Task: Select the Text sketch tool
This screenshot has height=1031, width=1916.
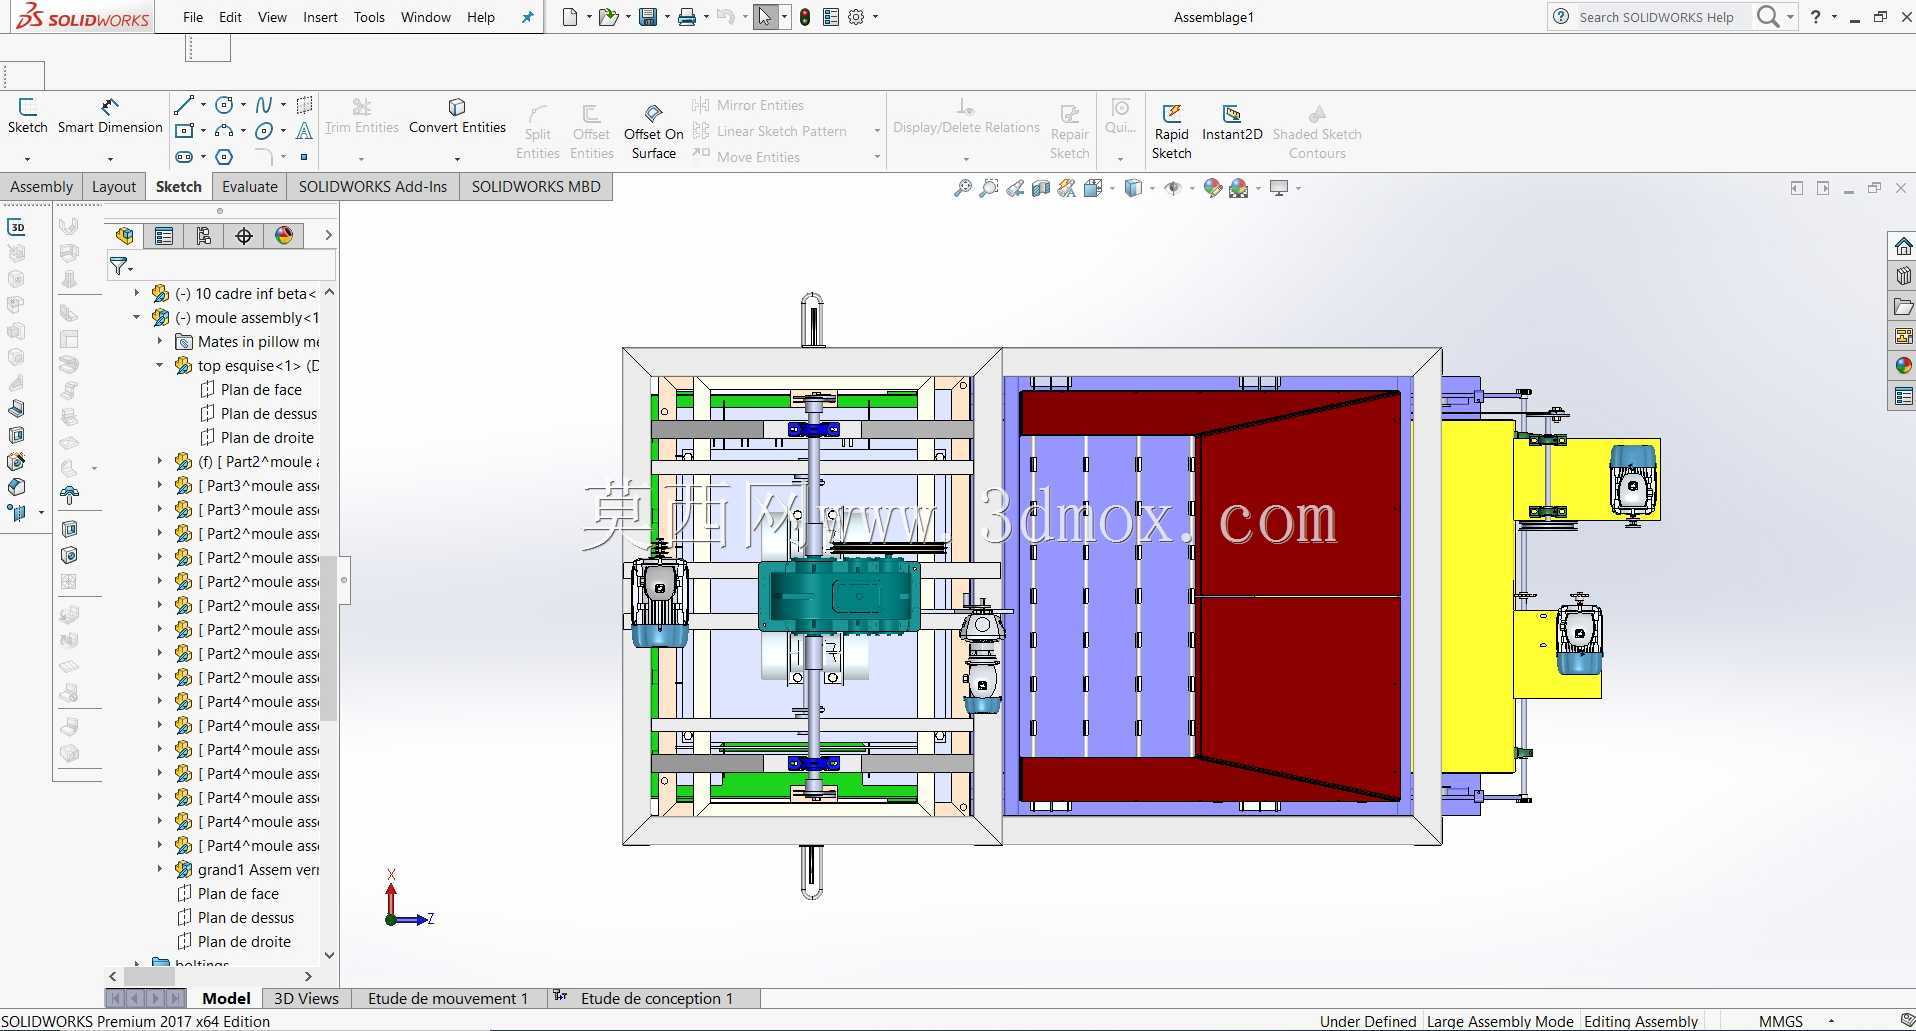Action: 305,131
